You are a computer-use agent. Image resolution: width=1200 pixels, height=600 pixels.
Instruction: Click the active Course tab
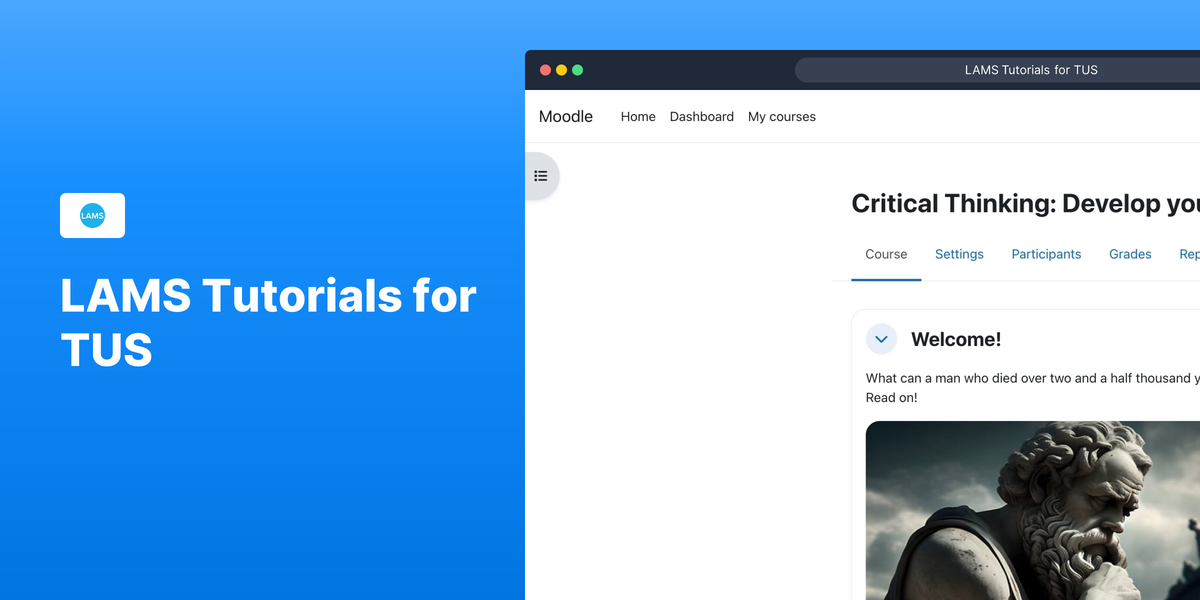pyautogui.click(x=886, y=254)
